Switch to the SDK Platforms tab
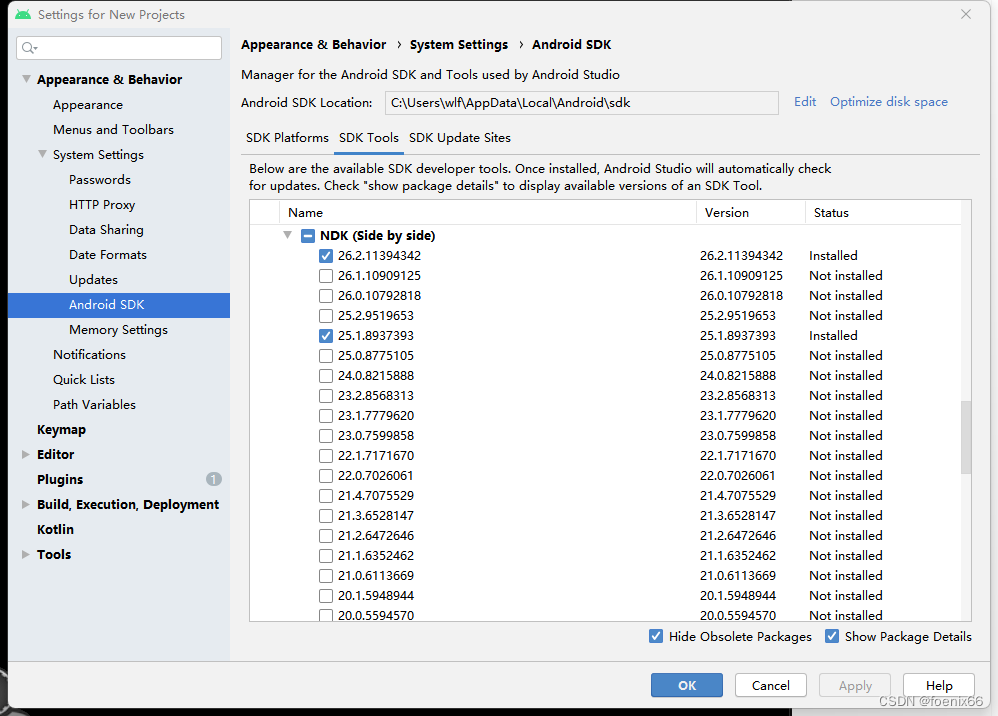Screen dimensions: 998x716 point(287,138)
